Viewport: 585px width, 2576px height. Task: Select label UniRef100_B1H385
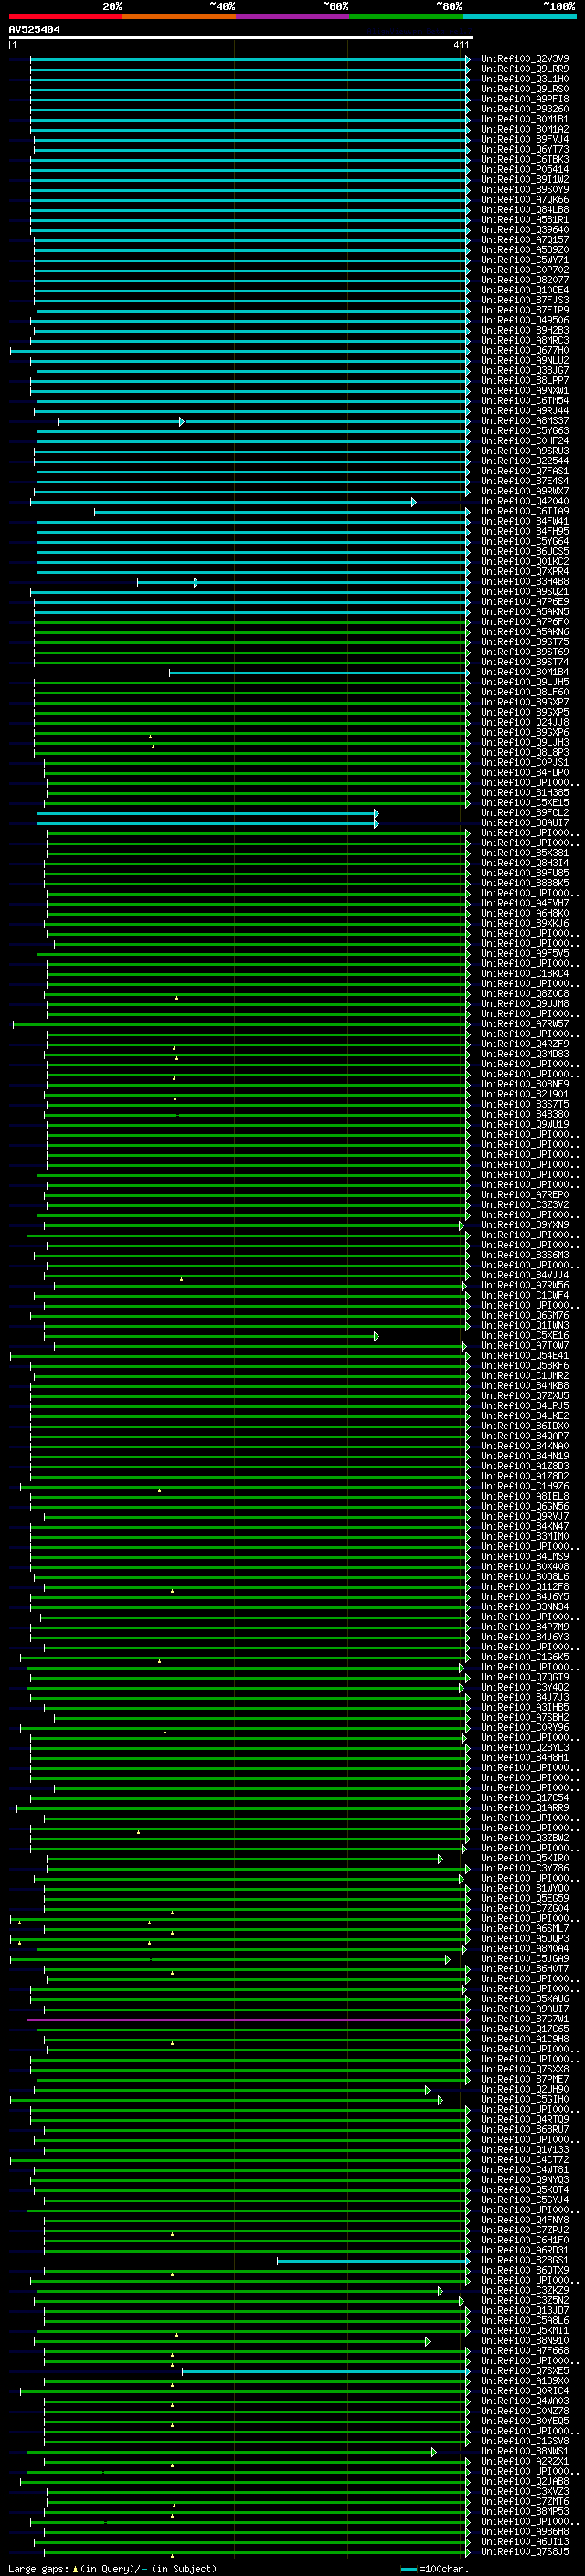pyautogui.click(x=525, y=793)
